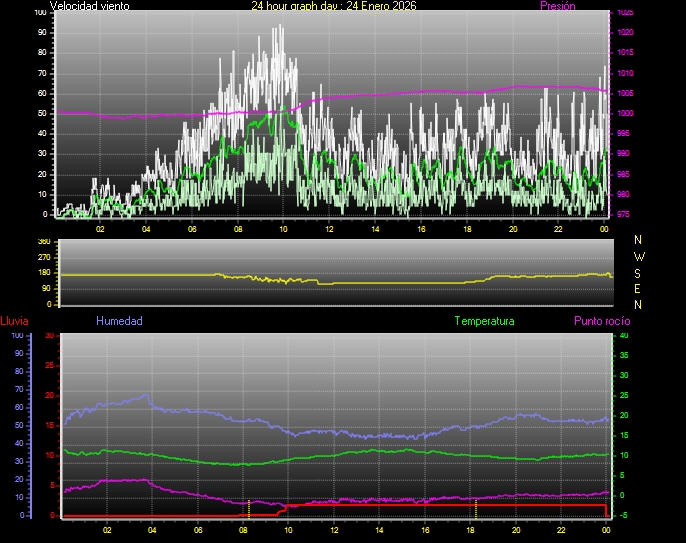
Task: Click the 'W' compass direction letter
Action: coord(640,256)
